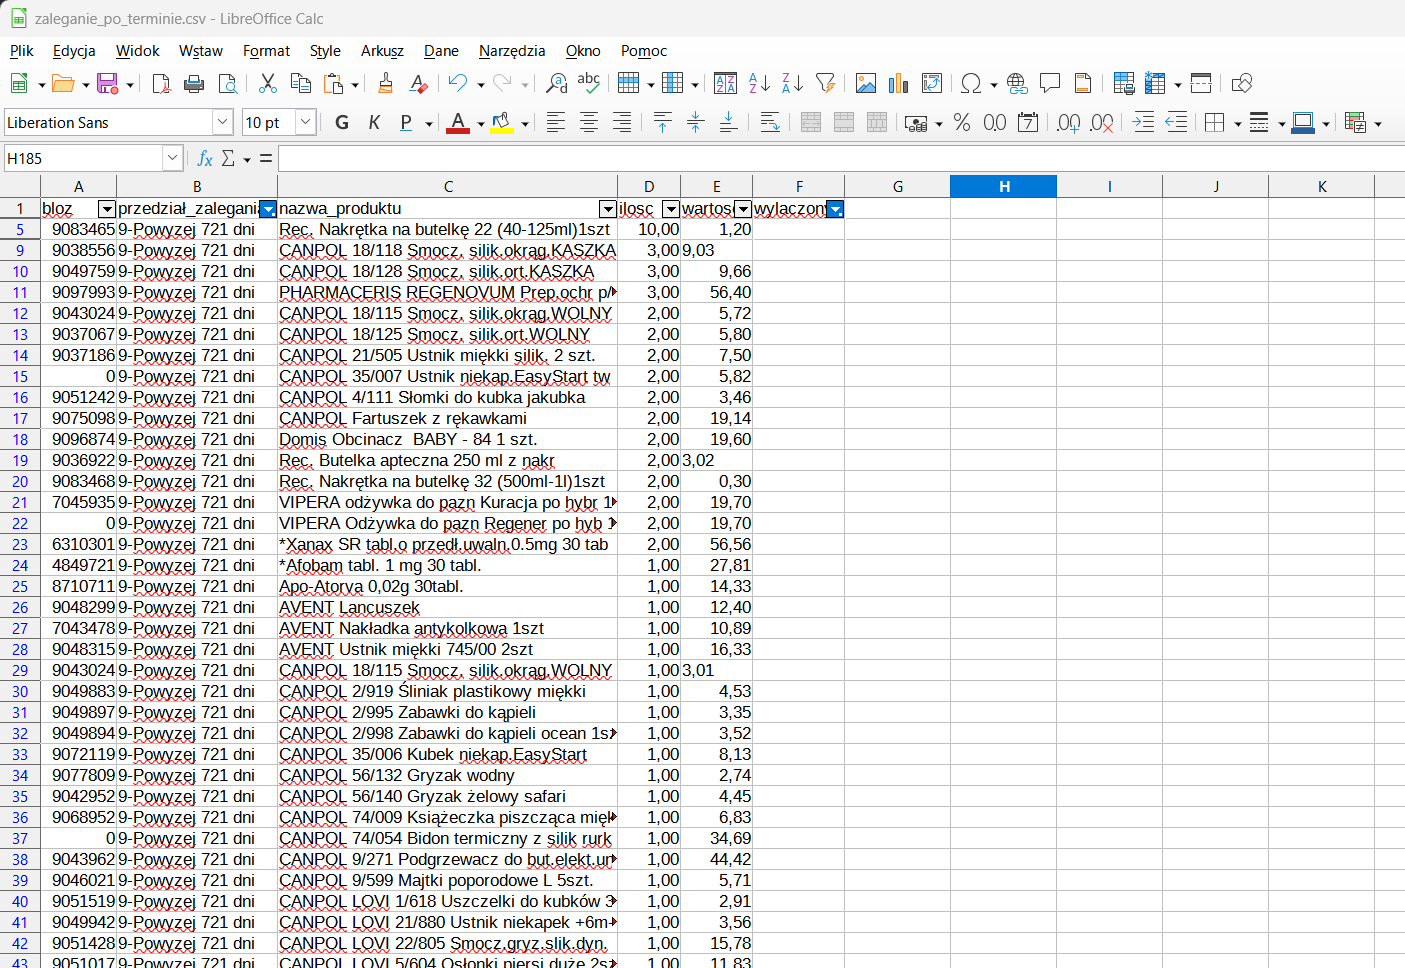Viewport: 1405px width, 968px height.
Task: Select the Clone Formatting paintbrush icon
Action: (x=385, y=84)
